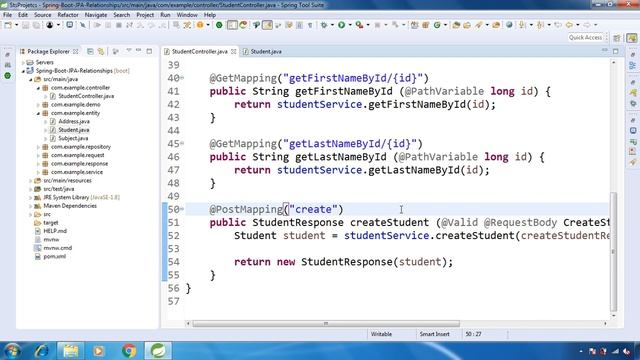The width and height of the screenshot is (640, 360).
Task: Select the mvnw.cmd file
Action: [57, 248]
